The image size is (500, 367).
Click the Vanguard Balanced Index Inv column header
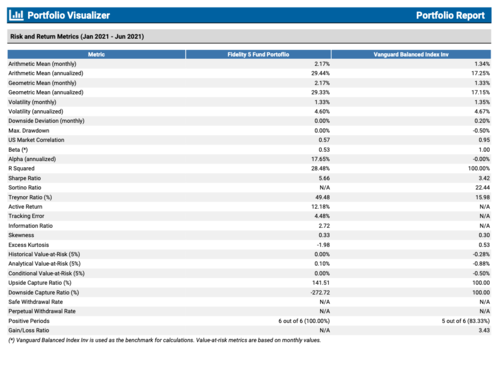pyautogui.click(x=411, y=54)
